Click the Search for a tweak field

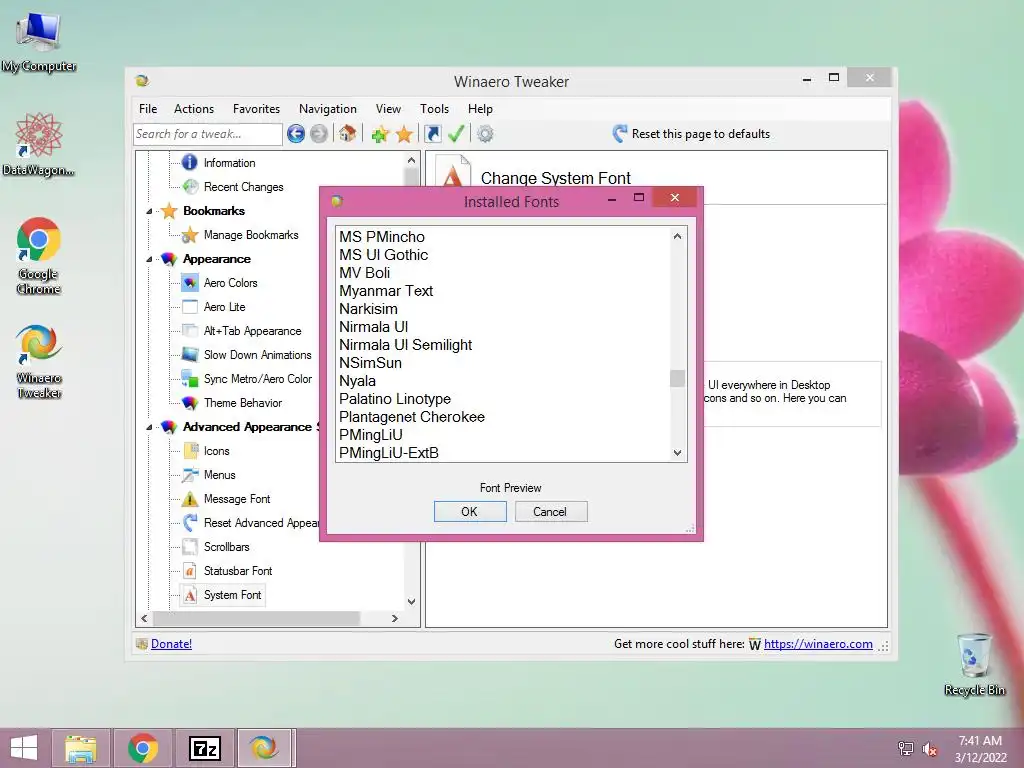pyautogui.click(x=207, y=134)
